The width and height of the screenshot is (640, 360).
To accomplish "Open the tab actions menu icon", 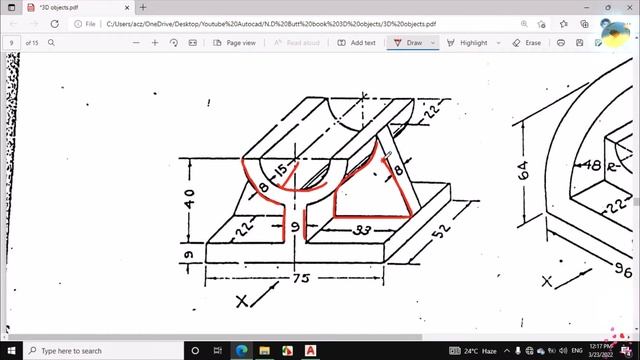I will click(11, 7).
